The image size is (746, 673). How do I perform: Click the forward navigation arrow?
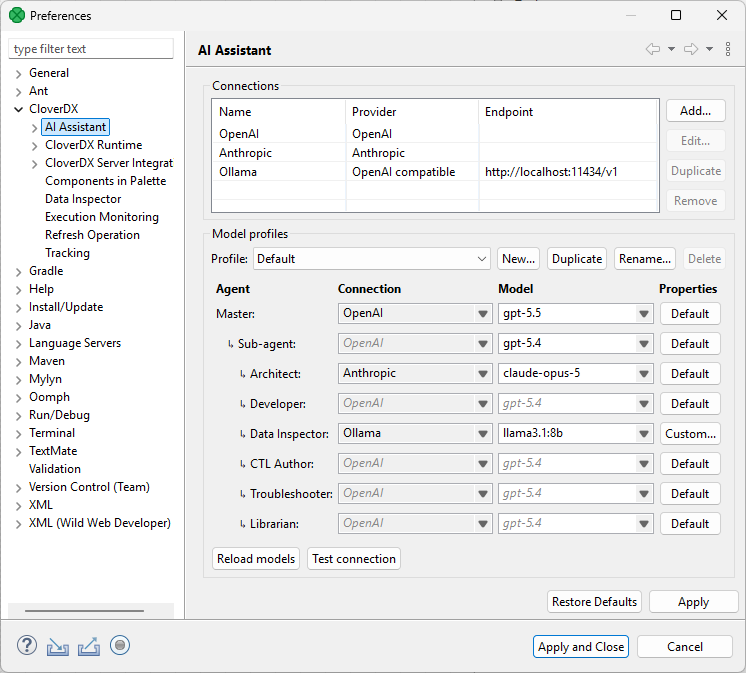point(691,49)
